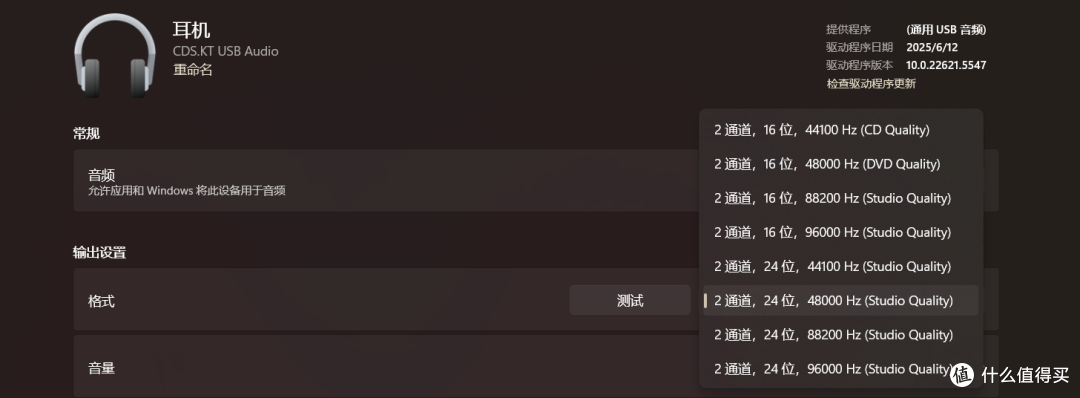
Task: Click the headphones device icon
Action: click(x=114, y=56)
